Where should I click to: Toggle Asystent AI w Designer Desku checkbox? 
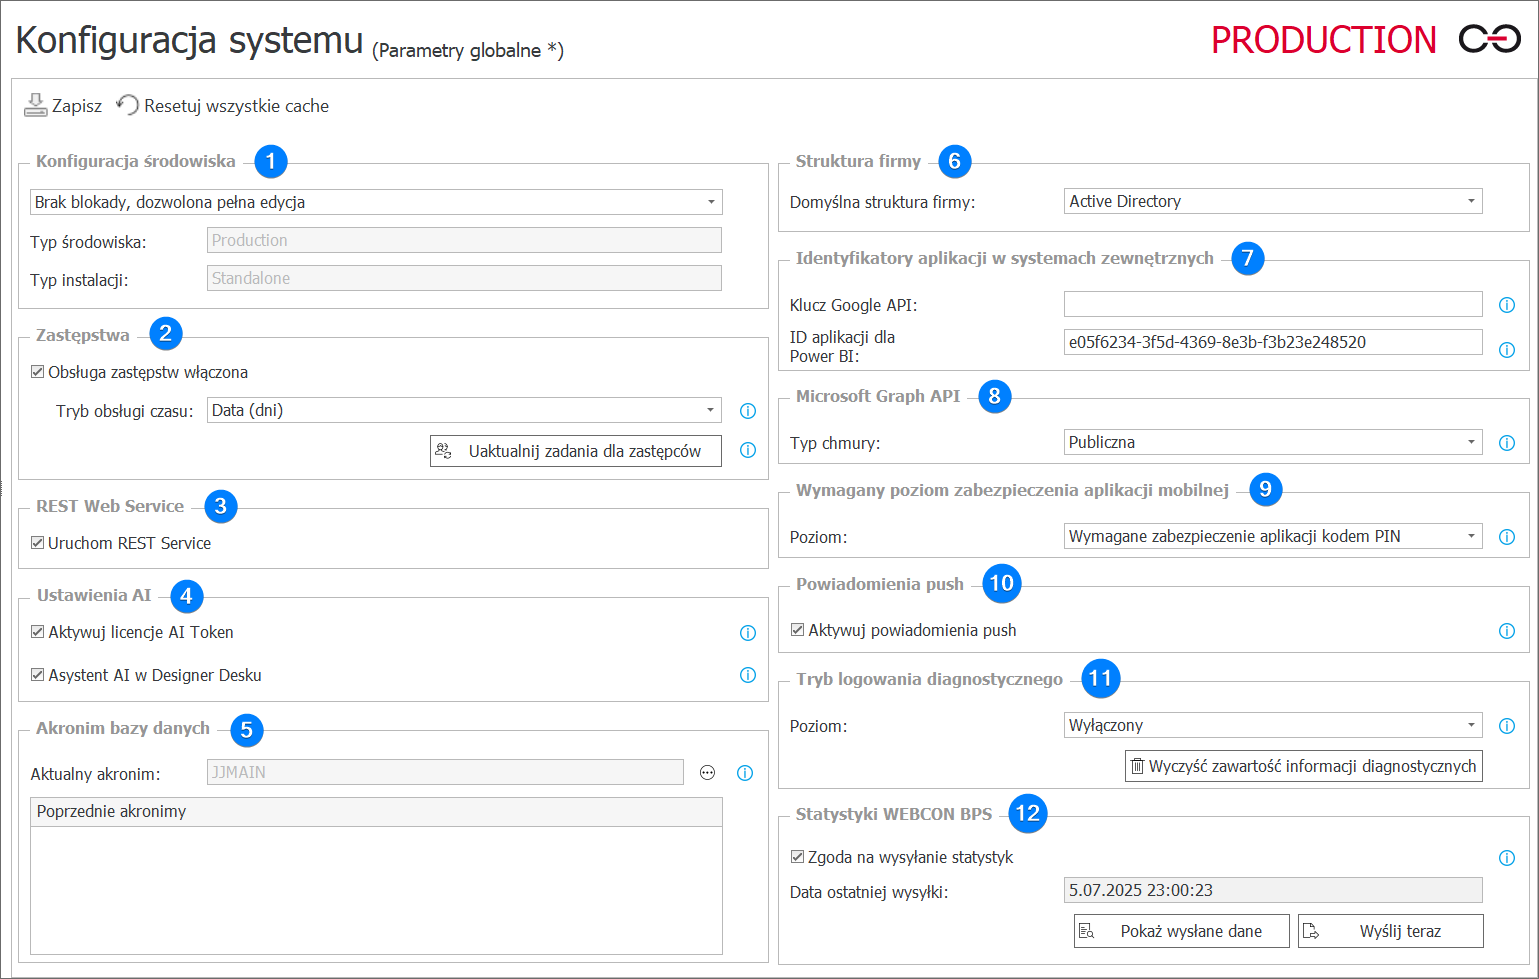38,675
